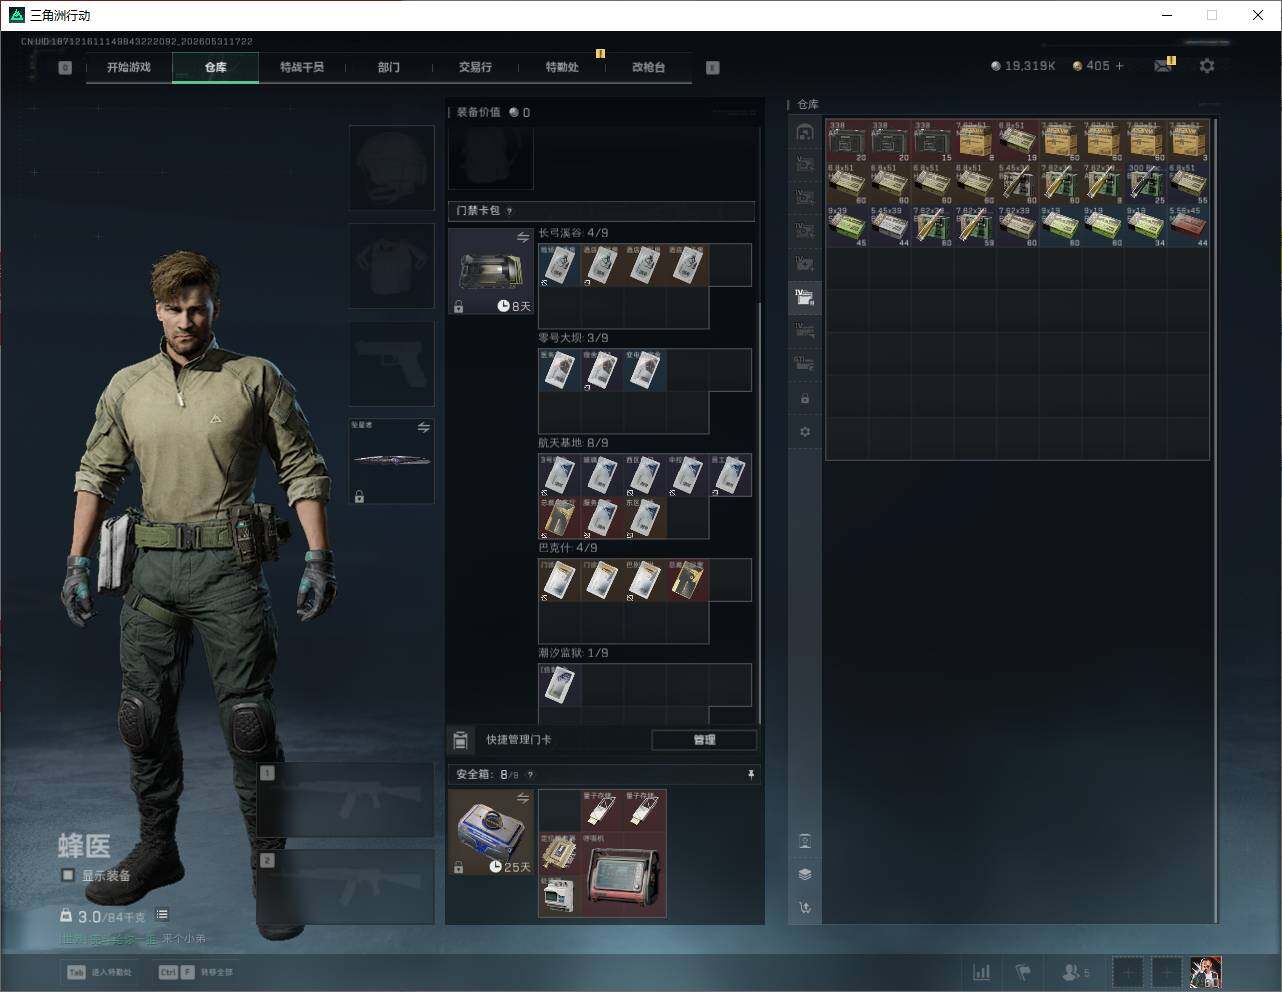Open the flag icon in bottom bar
1282x992 pixels.
tap(1023, 972)
